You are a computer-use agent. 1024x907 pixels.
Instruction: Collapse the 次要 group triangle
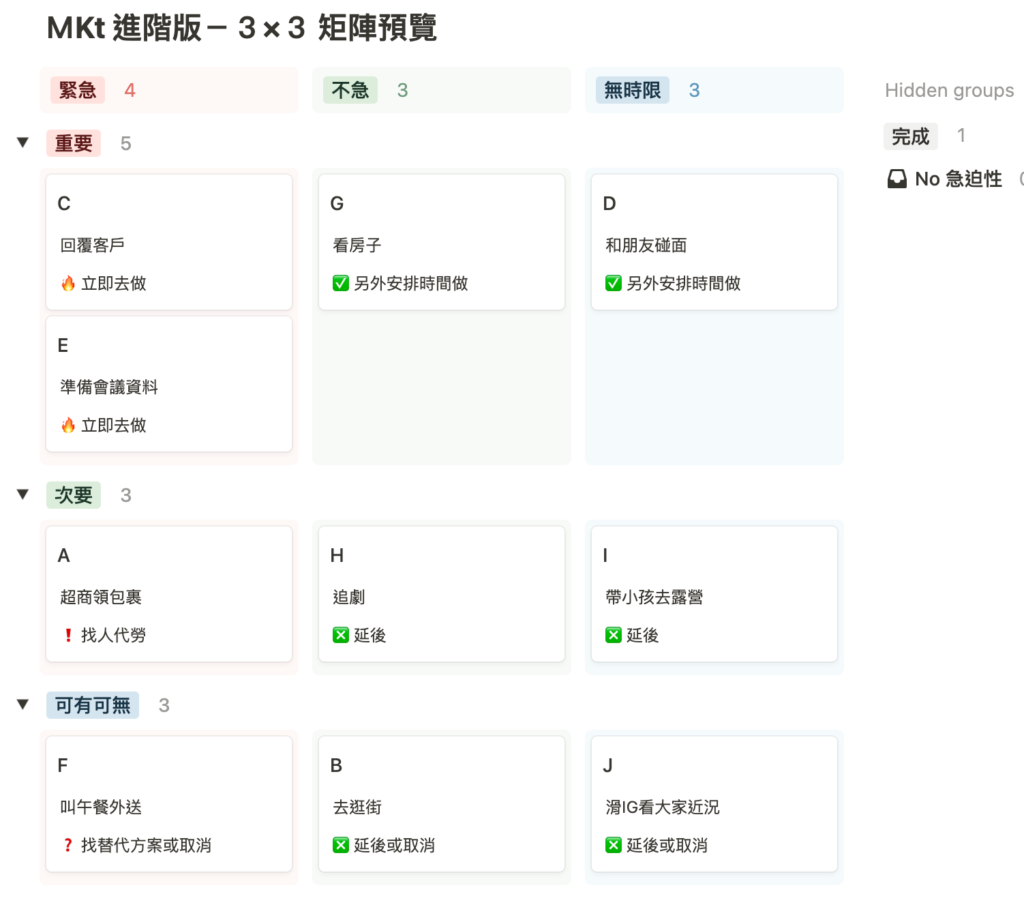click(23, 494)
